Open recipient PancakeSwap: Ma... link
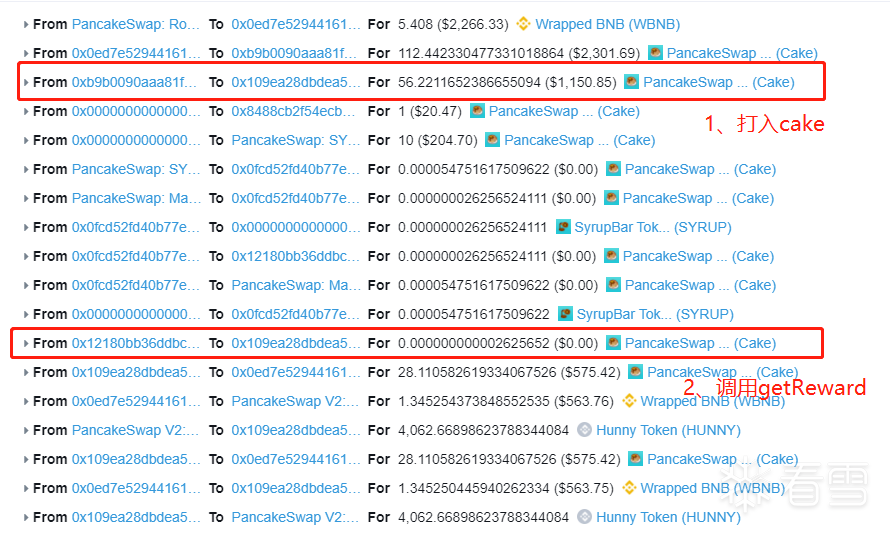This screenshot has width=890, height=537. [296, 285]
